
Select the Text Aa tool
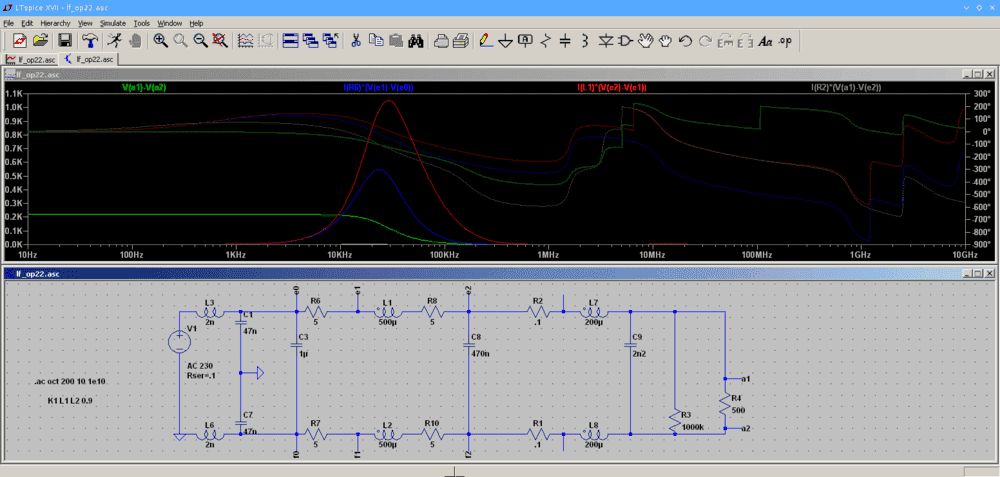[766, 41]
